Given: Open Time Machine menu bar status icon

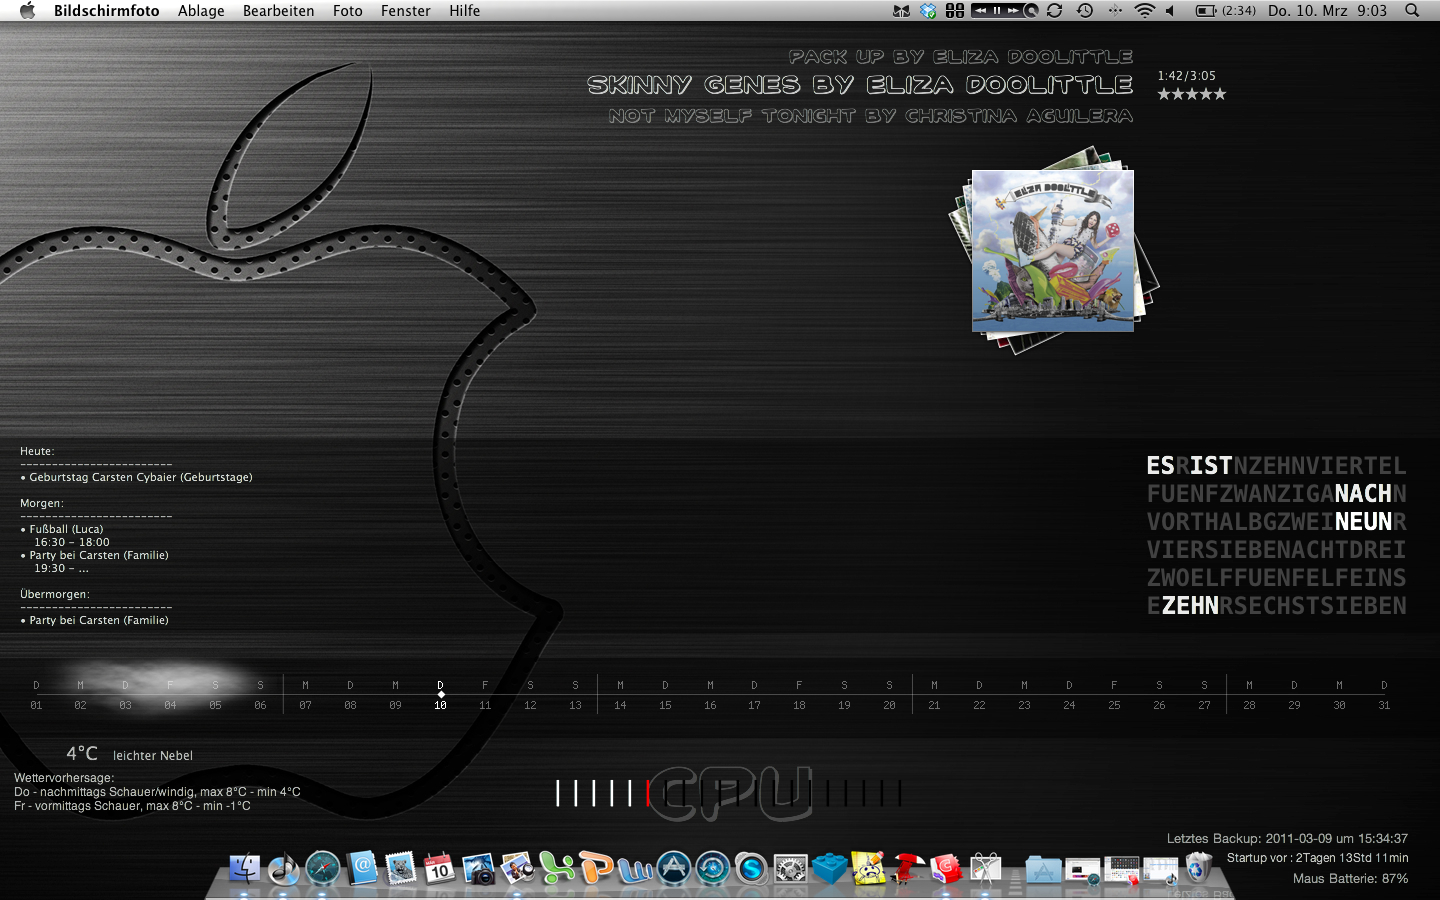Looking at the screenshot, I should coord(1085,10).
